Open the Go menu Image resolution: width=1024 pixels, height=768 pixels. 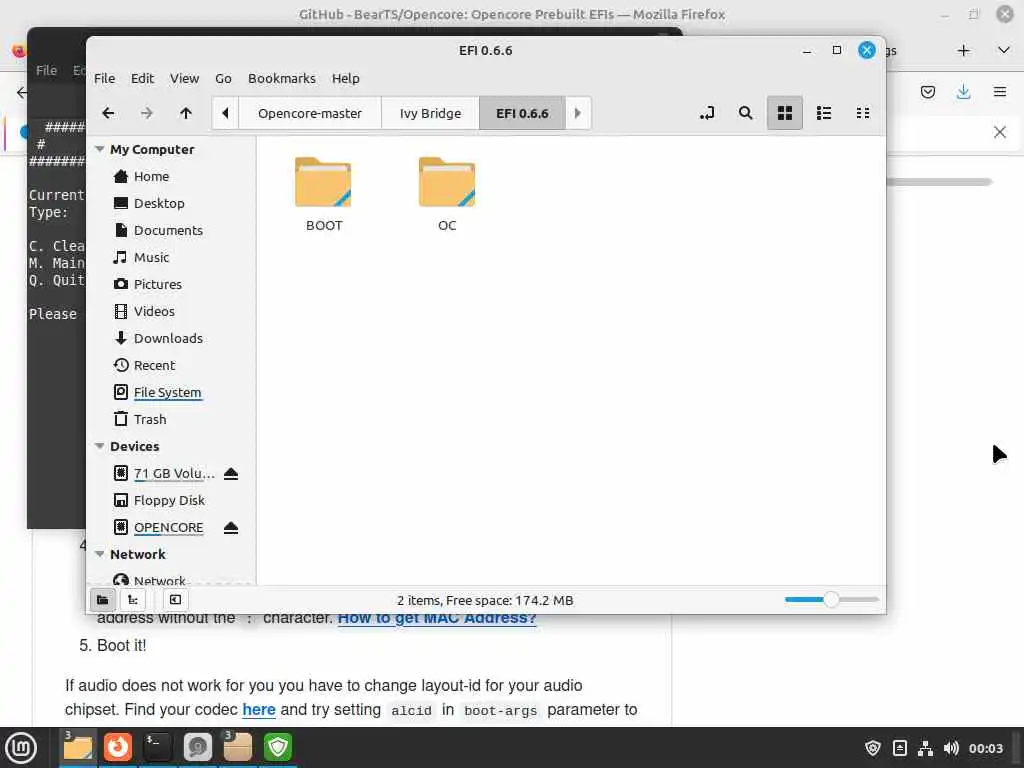click(223, 78)
